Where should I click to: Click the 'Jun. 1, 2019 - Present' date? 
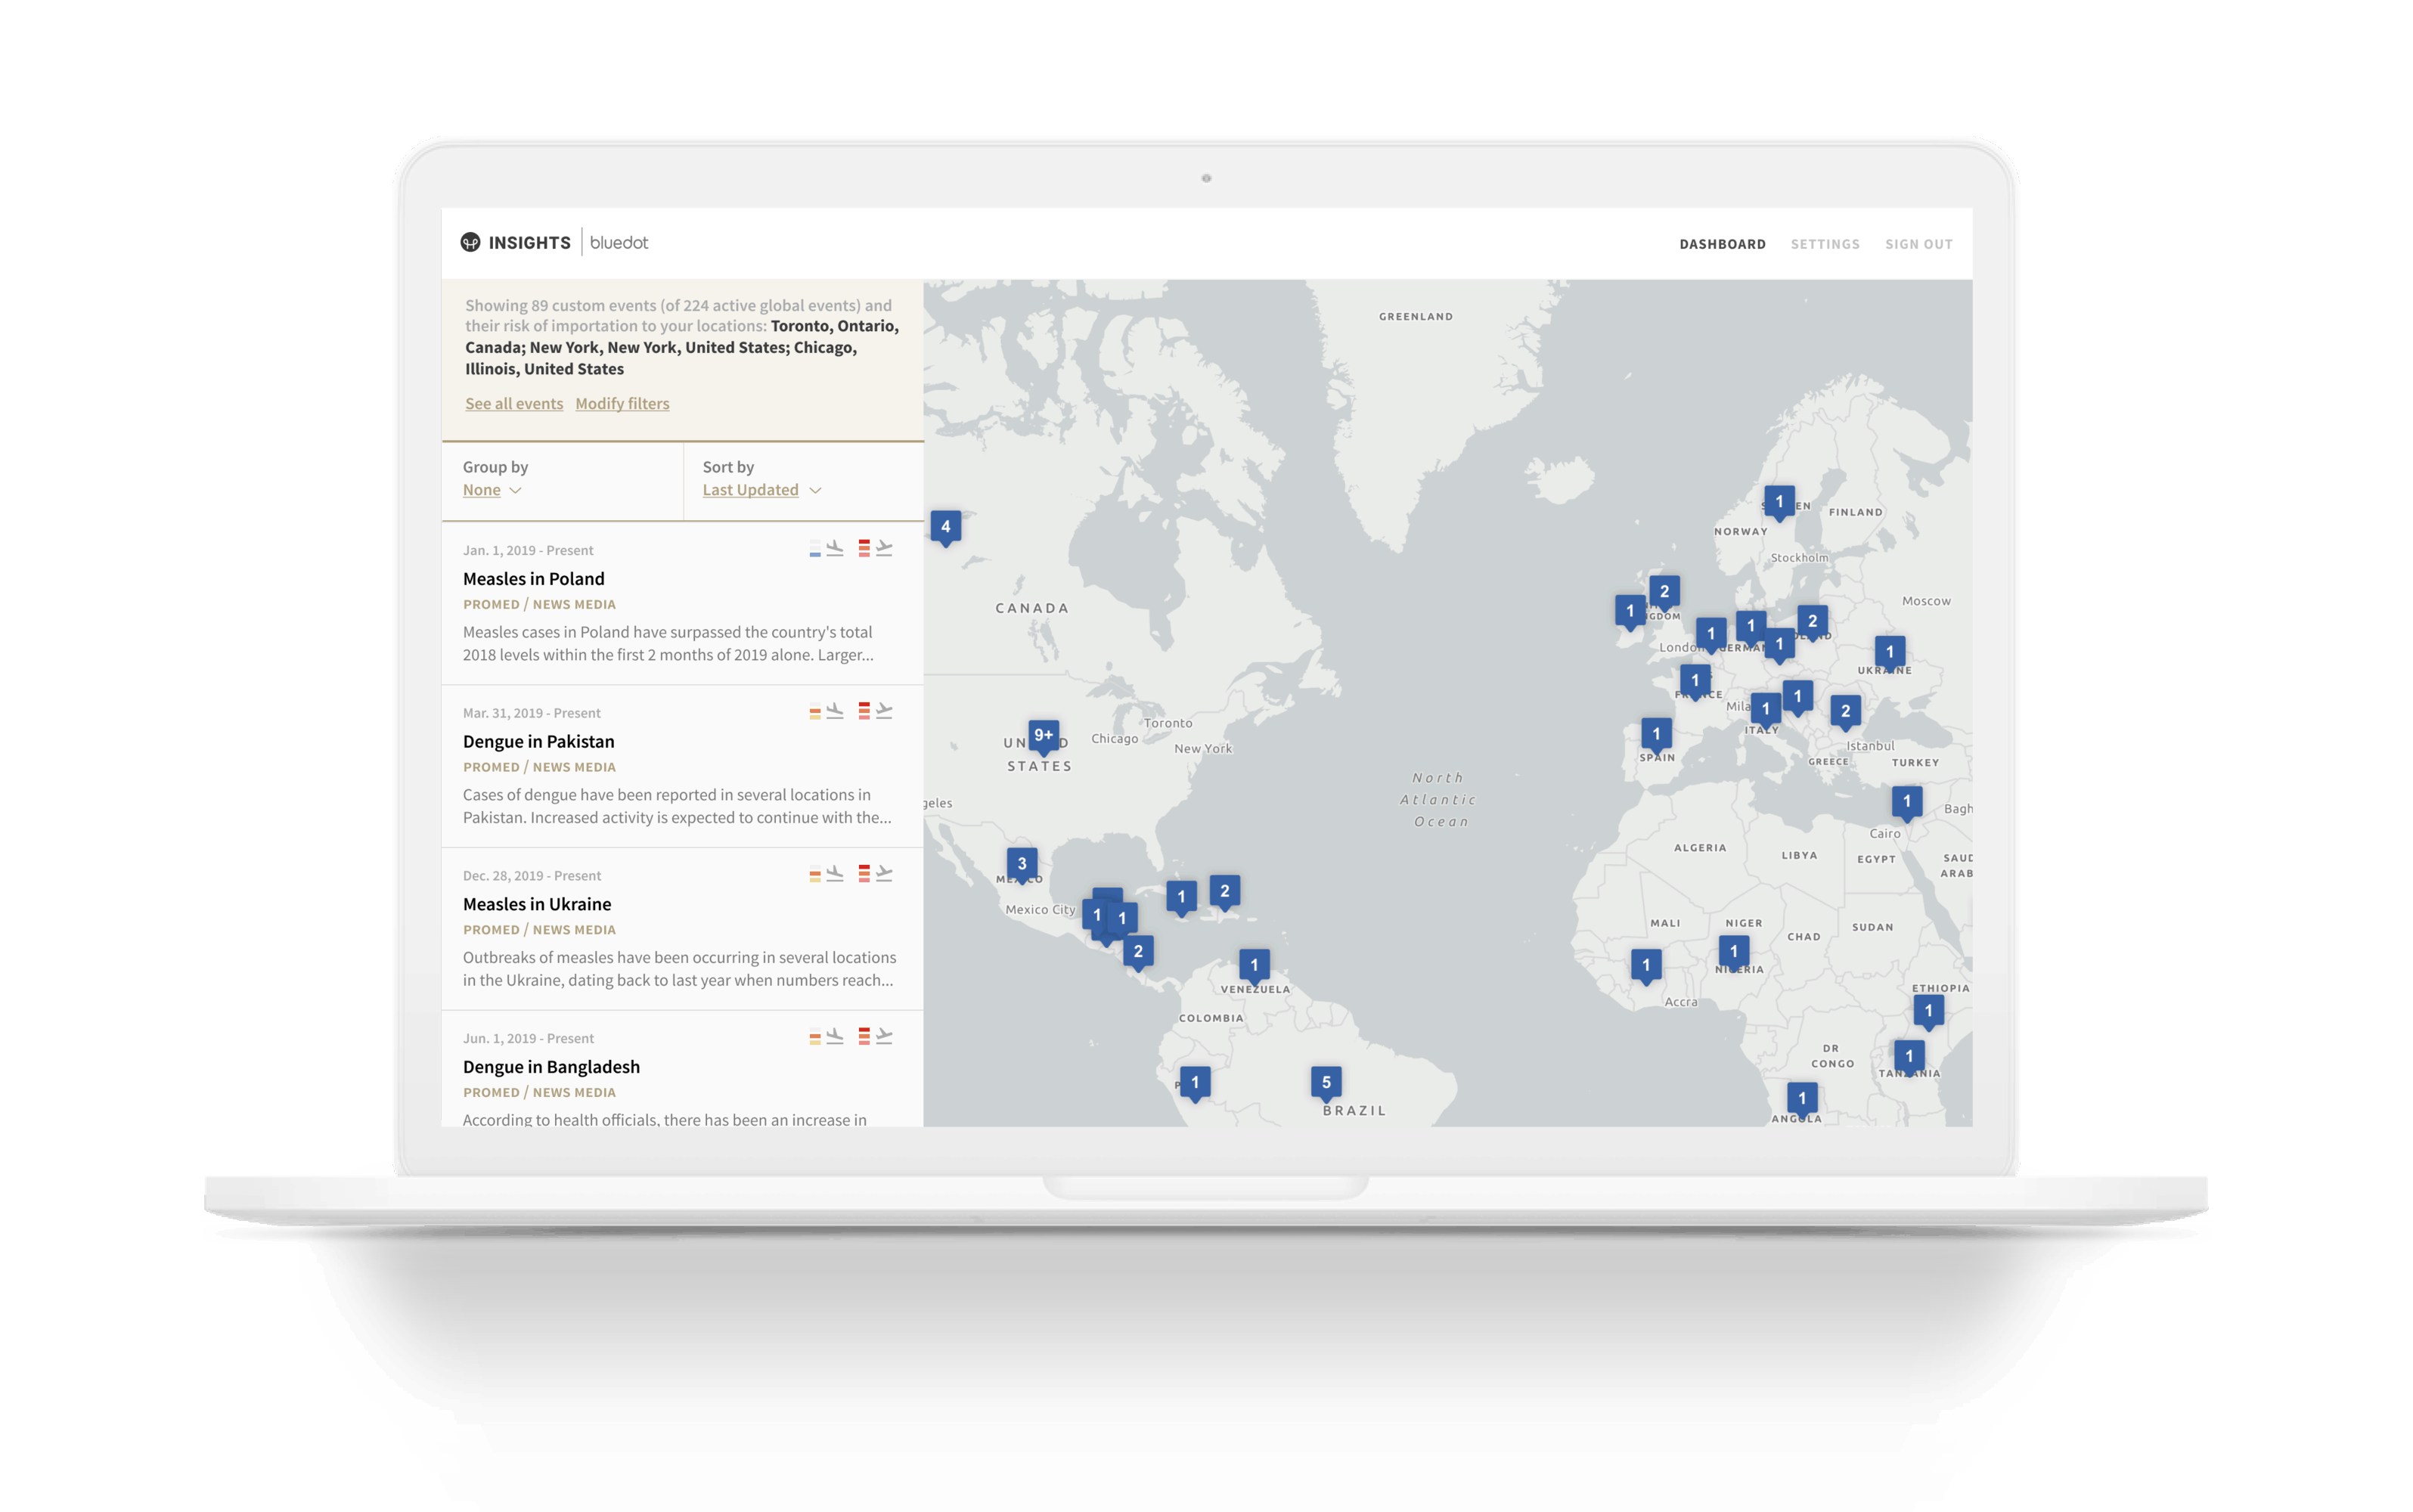click(x=528, y=1038)
